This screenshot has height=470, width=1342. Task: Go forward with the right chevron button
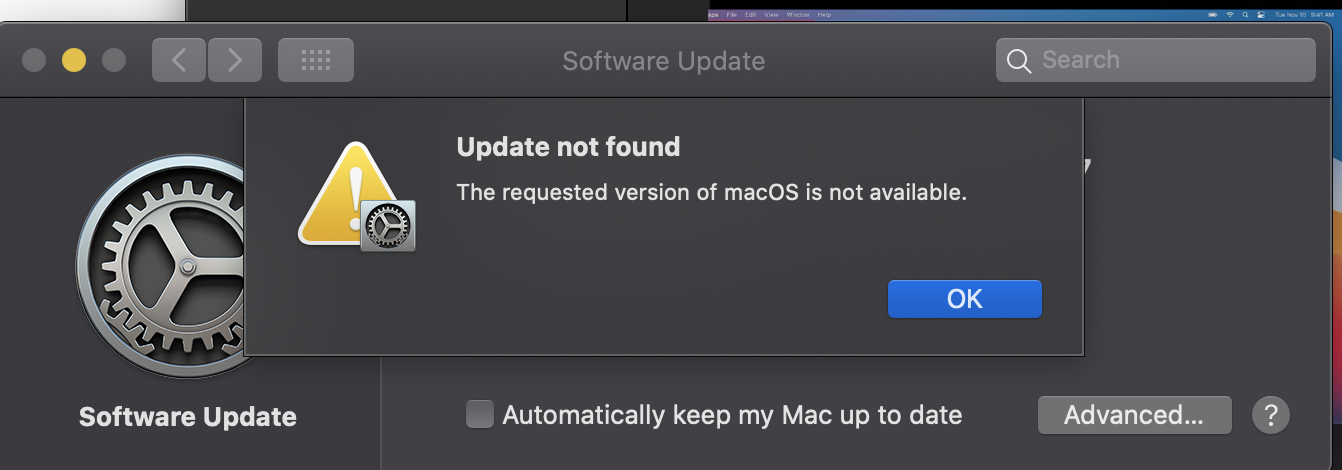click(235, 60)
